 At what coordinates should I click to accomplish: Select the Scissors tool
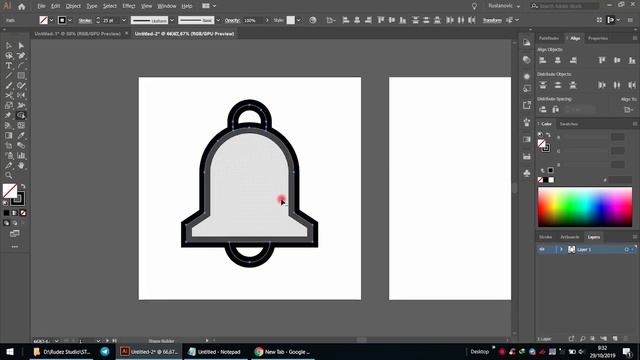tap(9, 96)
